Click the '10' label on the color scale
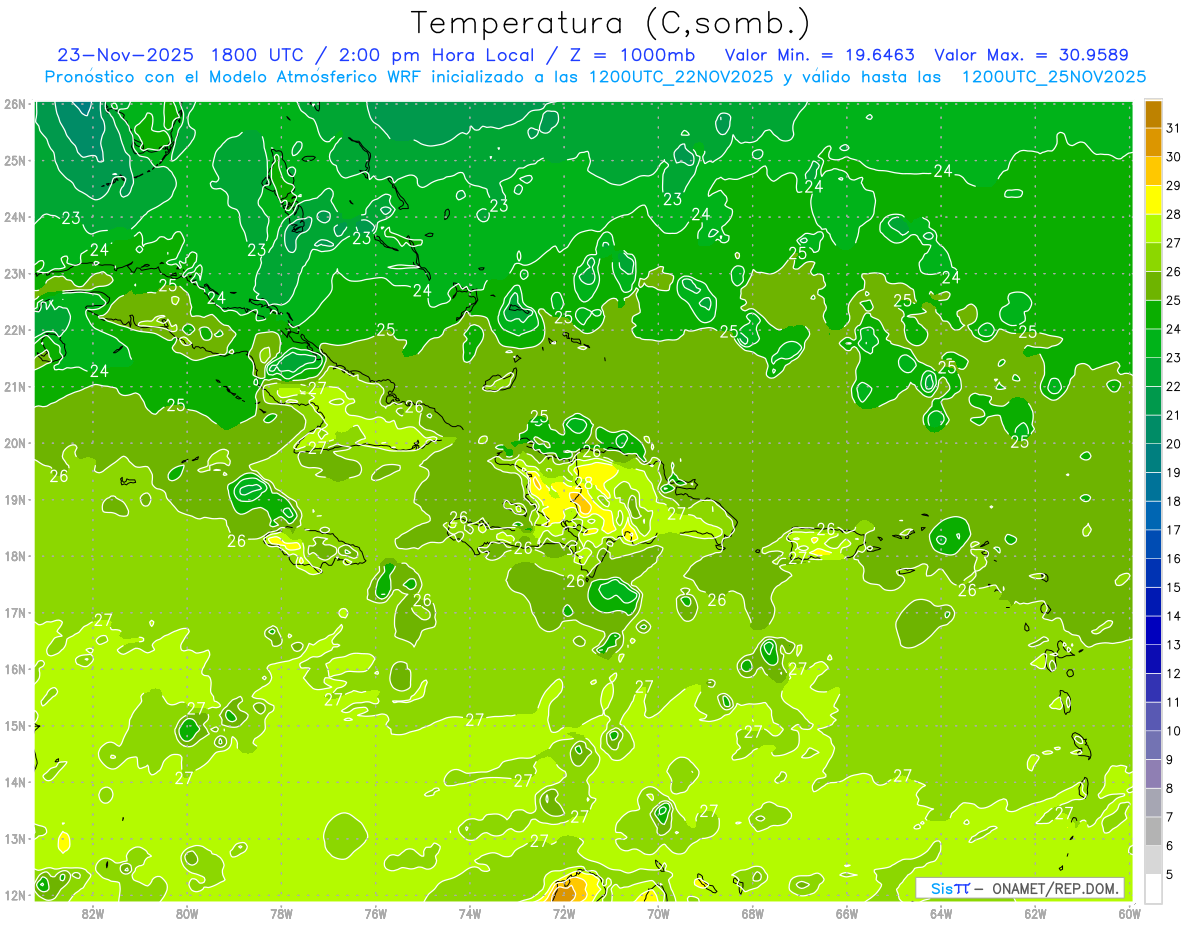The image size is (1200, 927). pos(1174,731)
